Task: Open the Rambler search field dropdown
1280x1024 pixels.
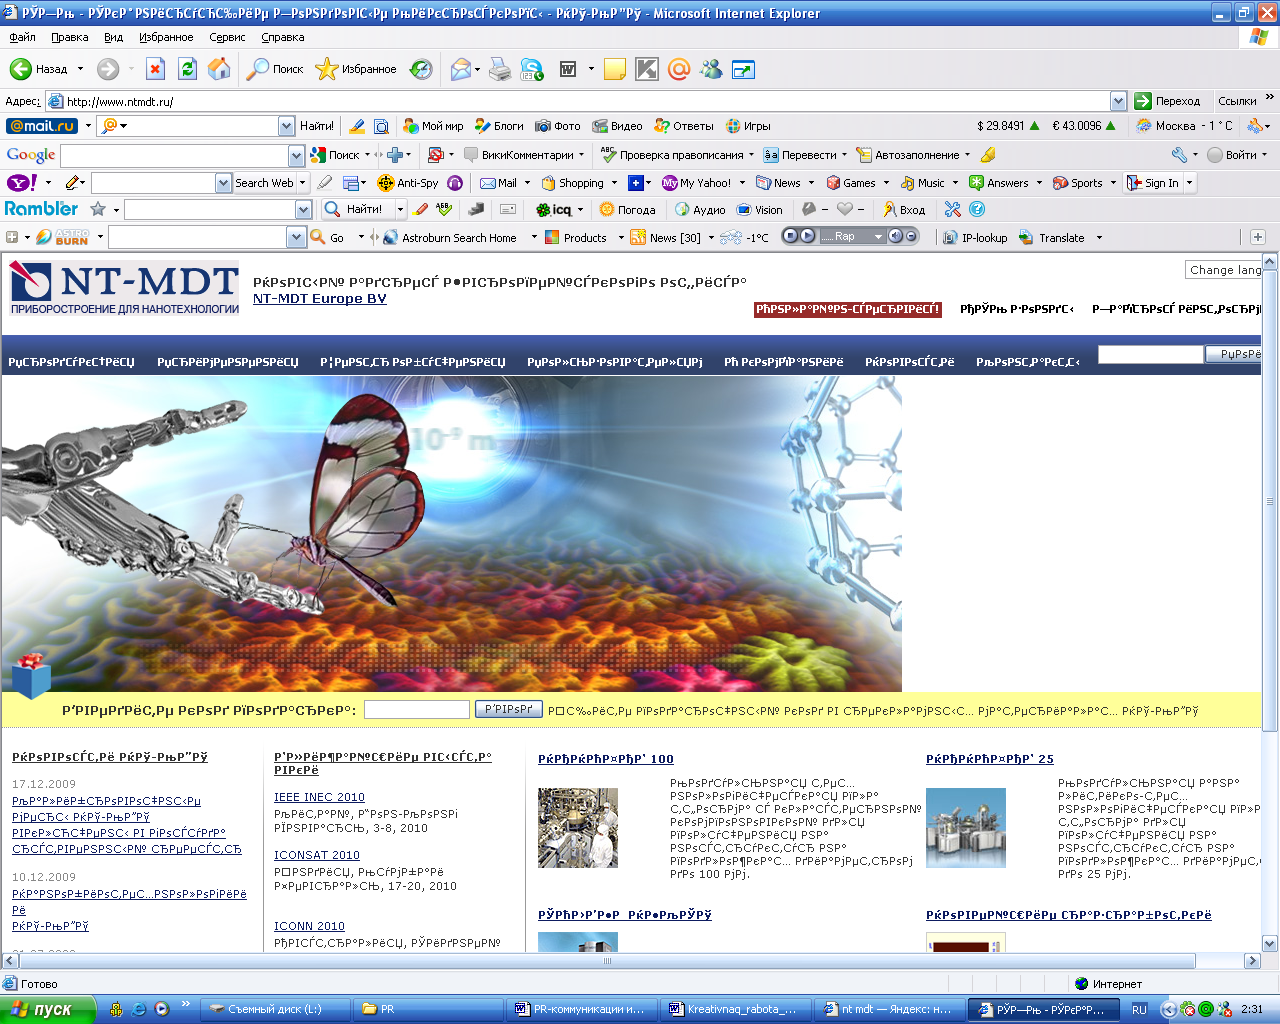Action: [303, 209]
